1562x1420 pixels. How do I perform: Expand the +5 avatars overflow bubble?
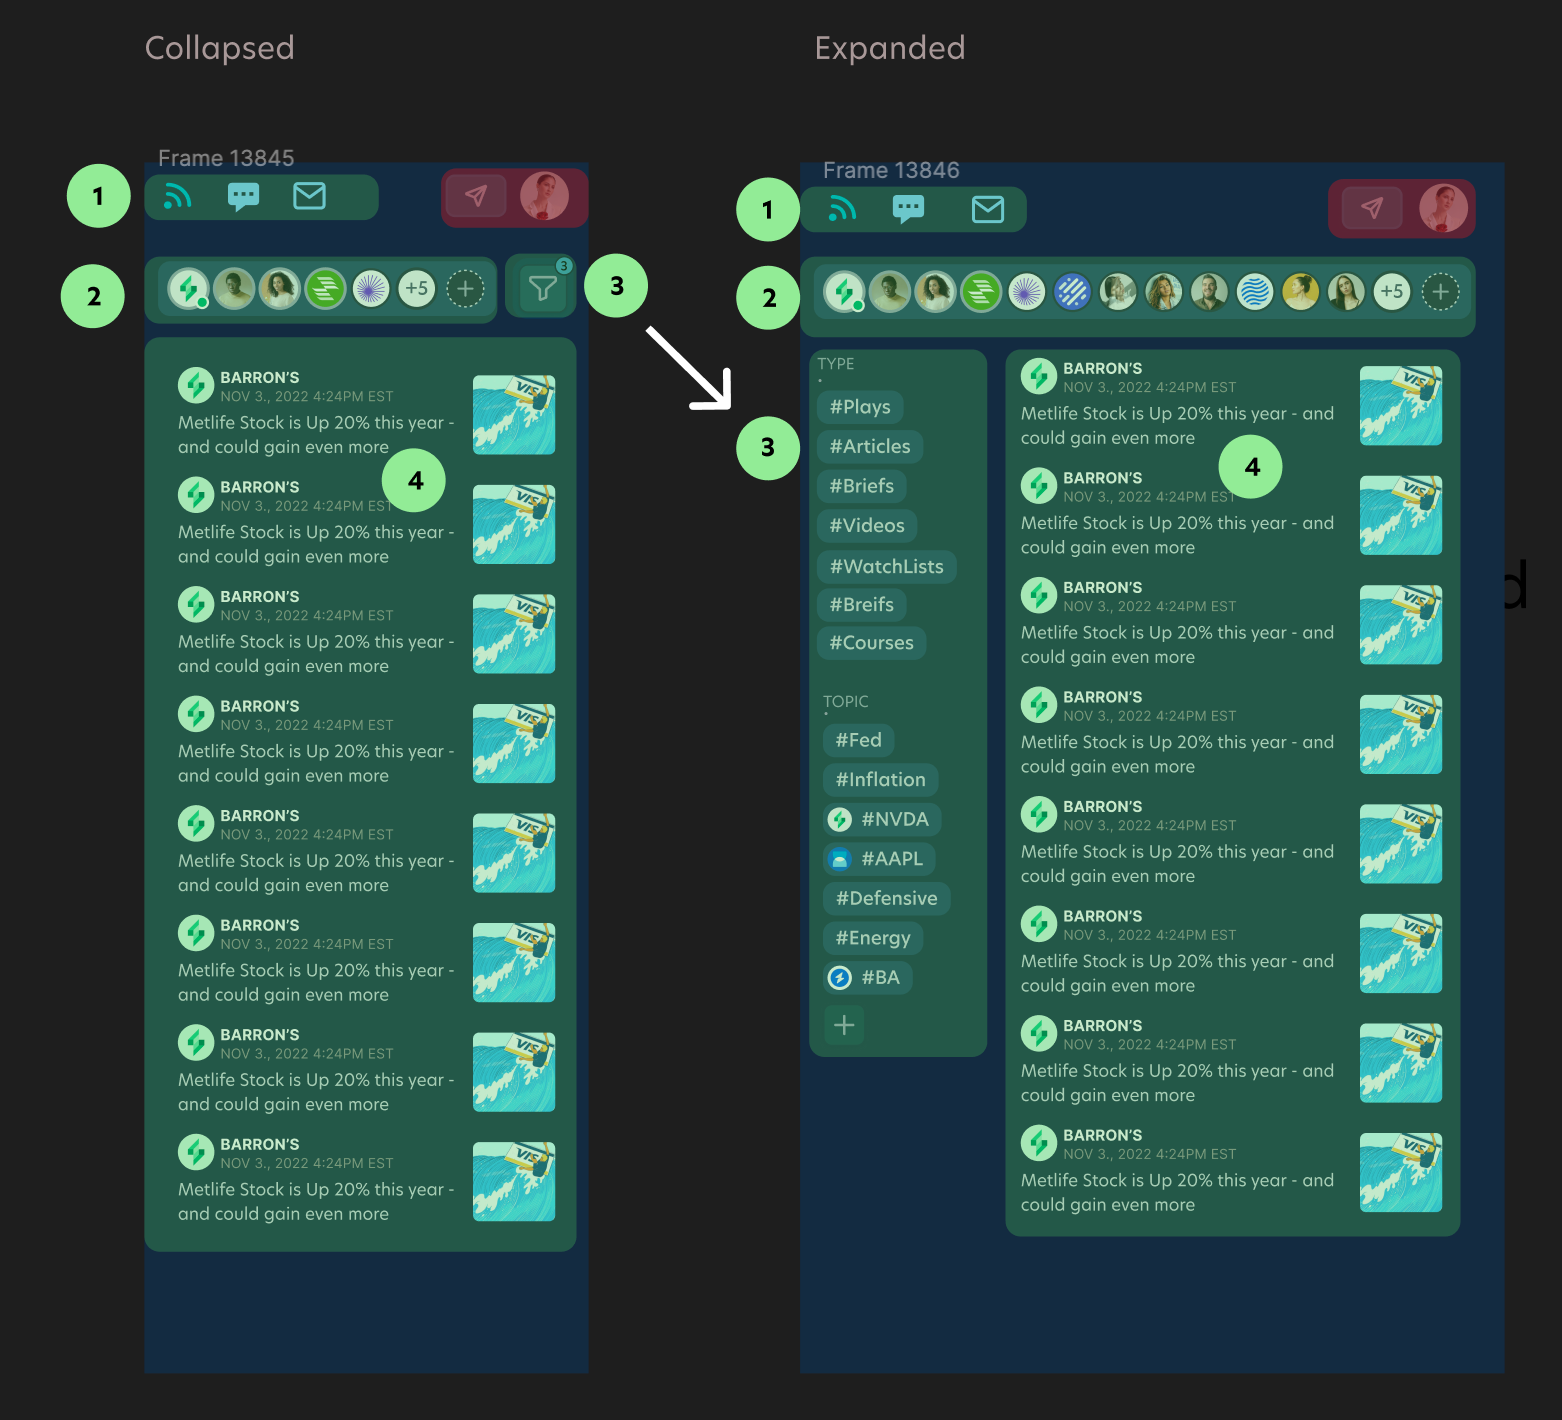click(417, 289)
